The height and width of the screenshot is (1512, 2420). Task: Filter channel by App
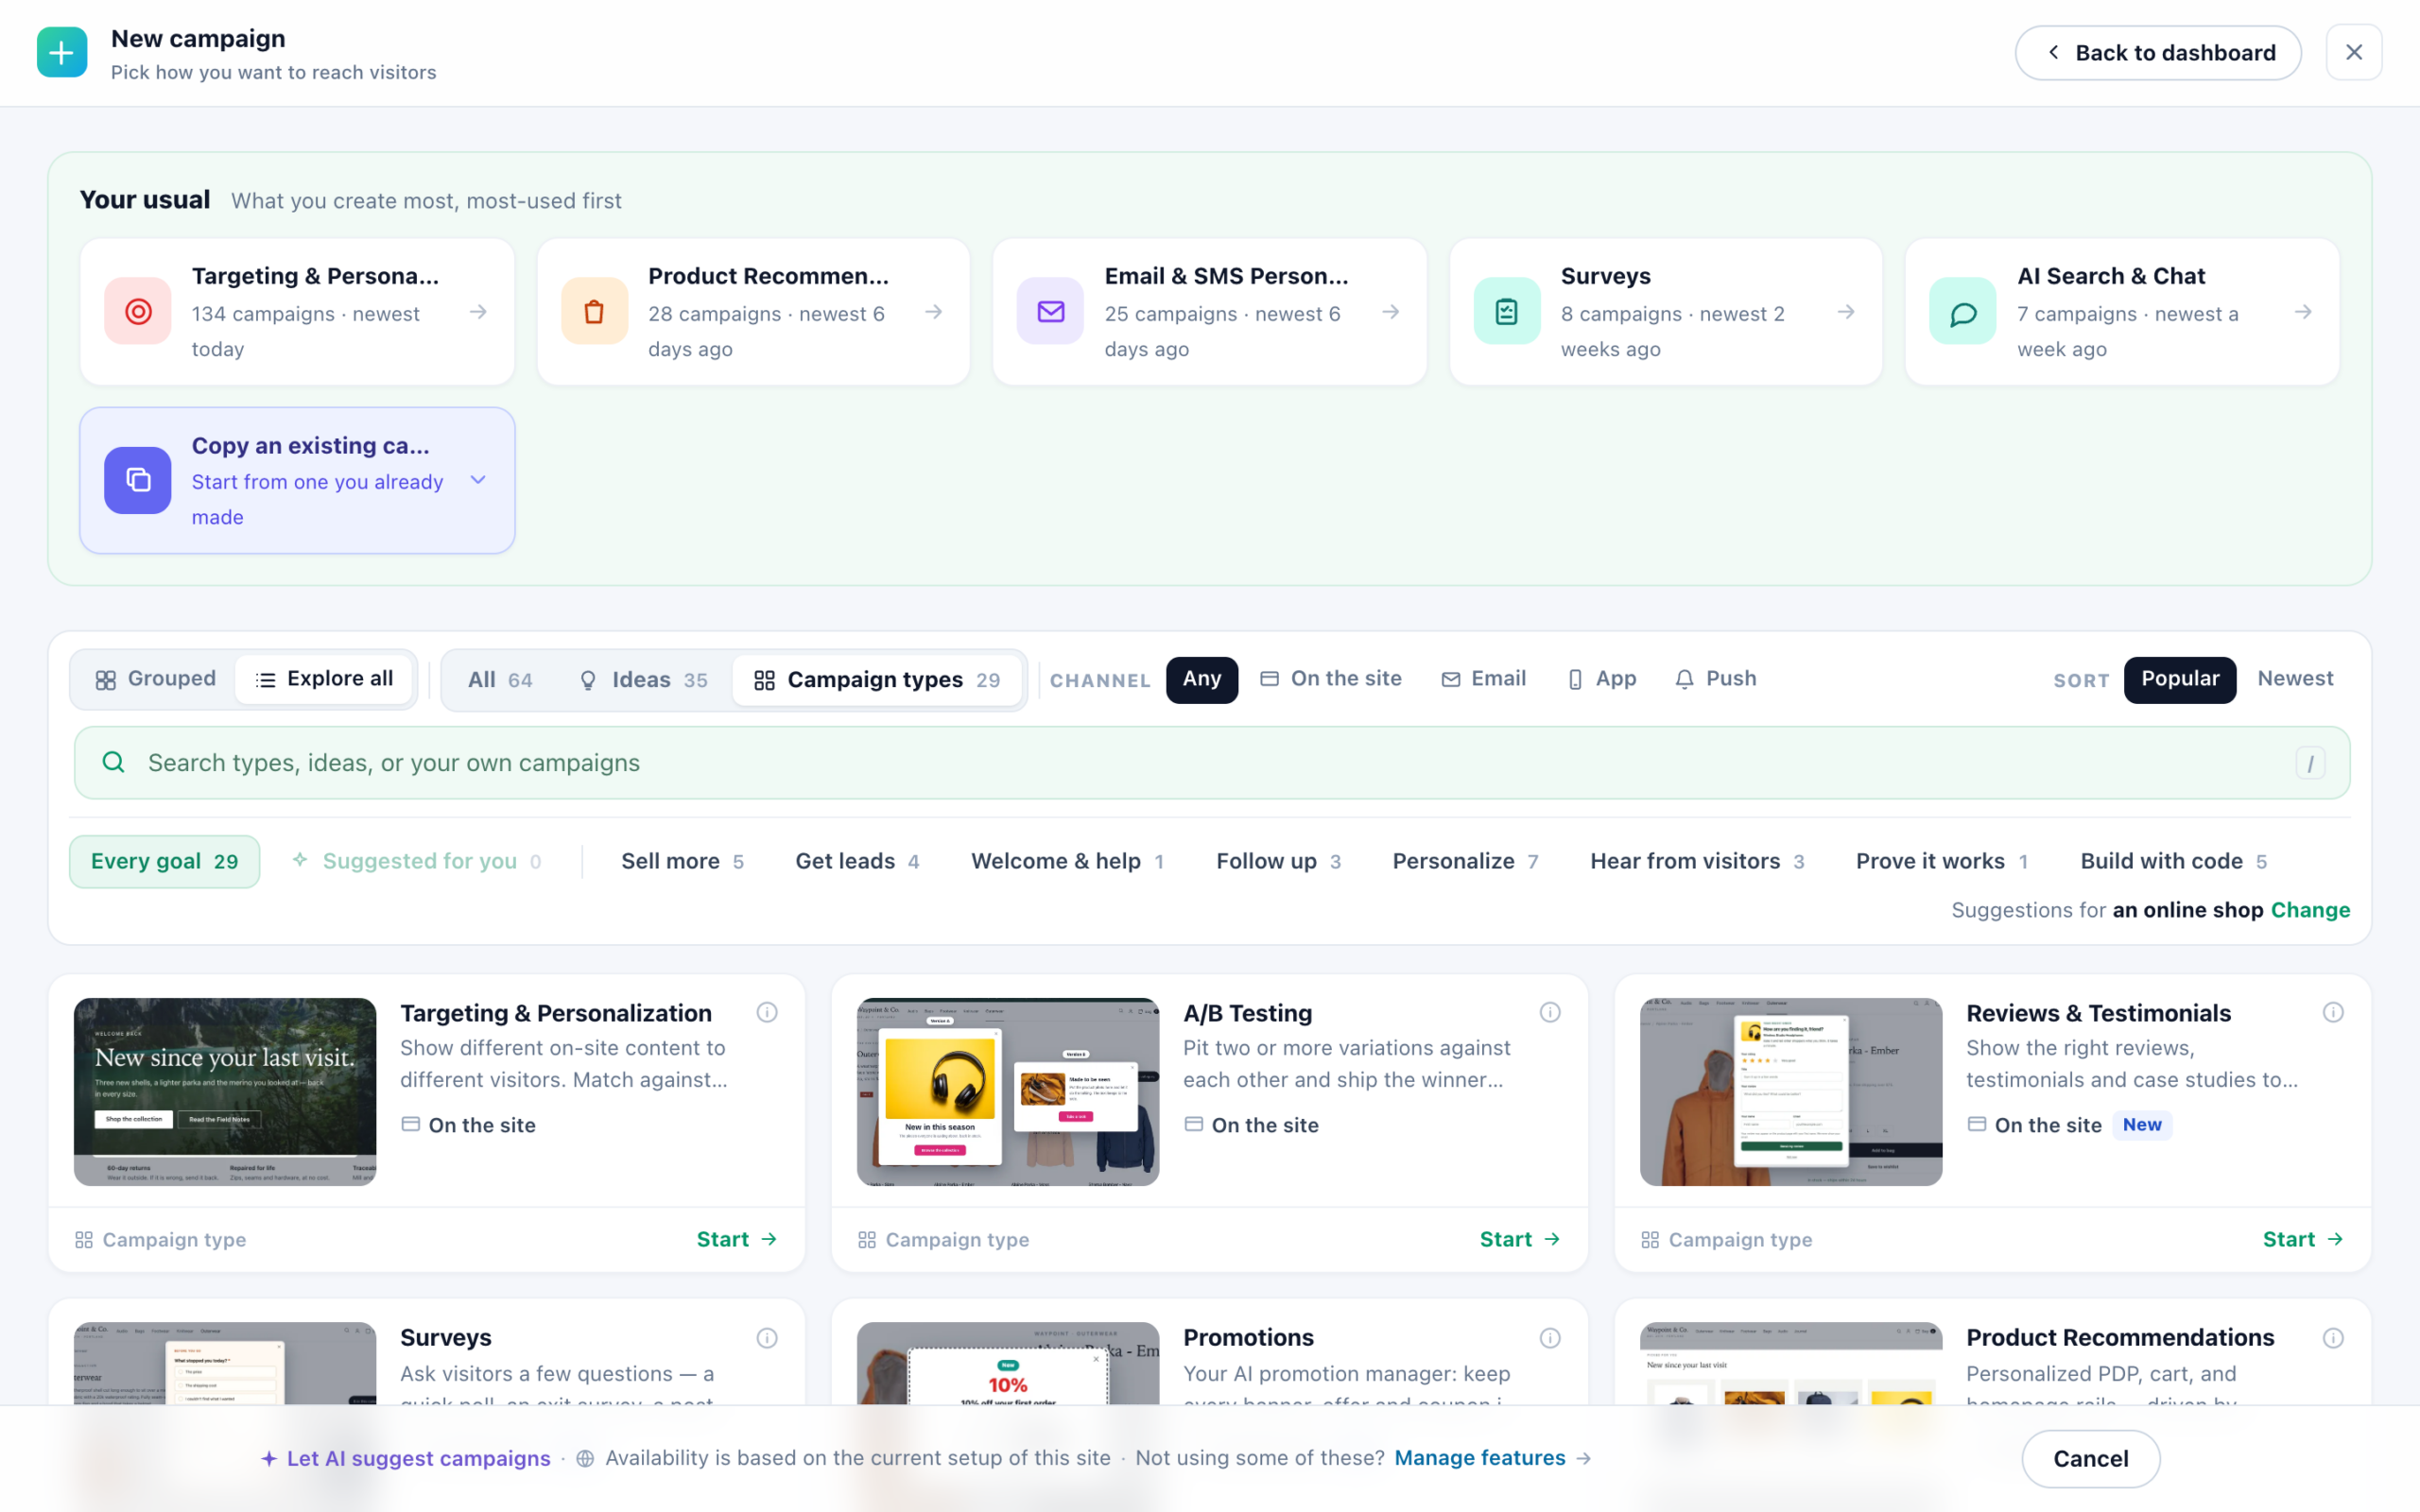(x=1602, y=679)
